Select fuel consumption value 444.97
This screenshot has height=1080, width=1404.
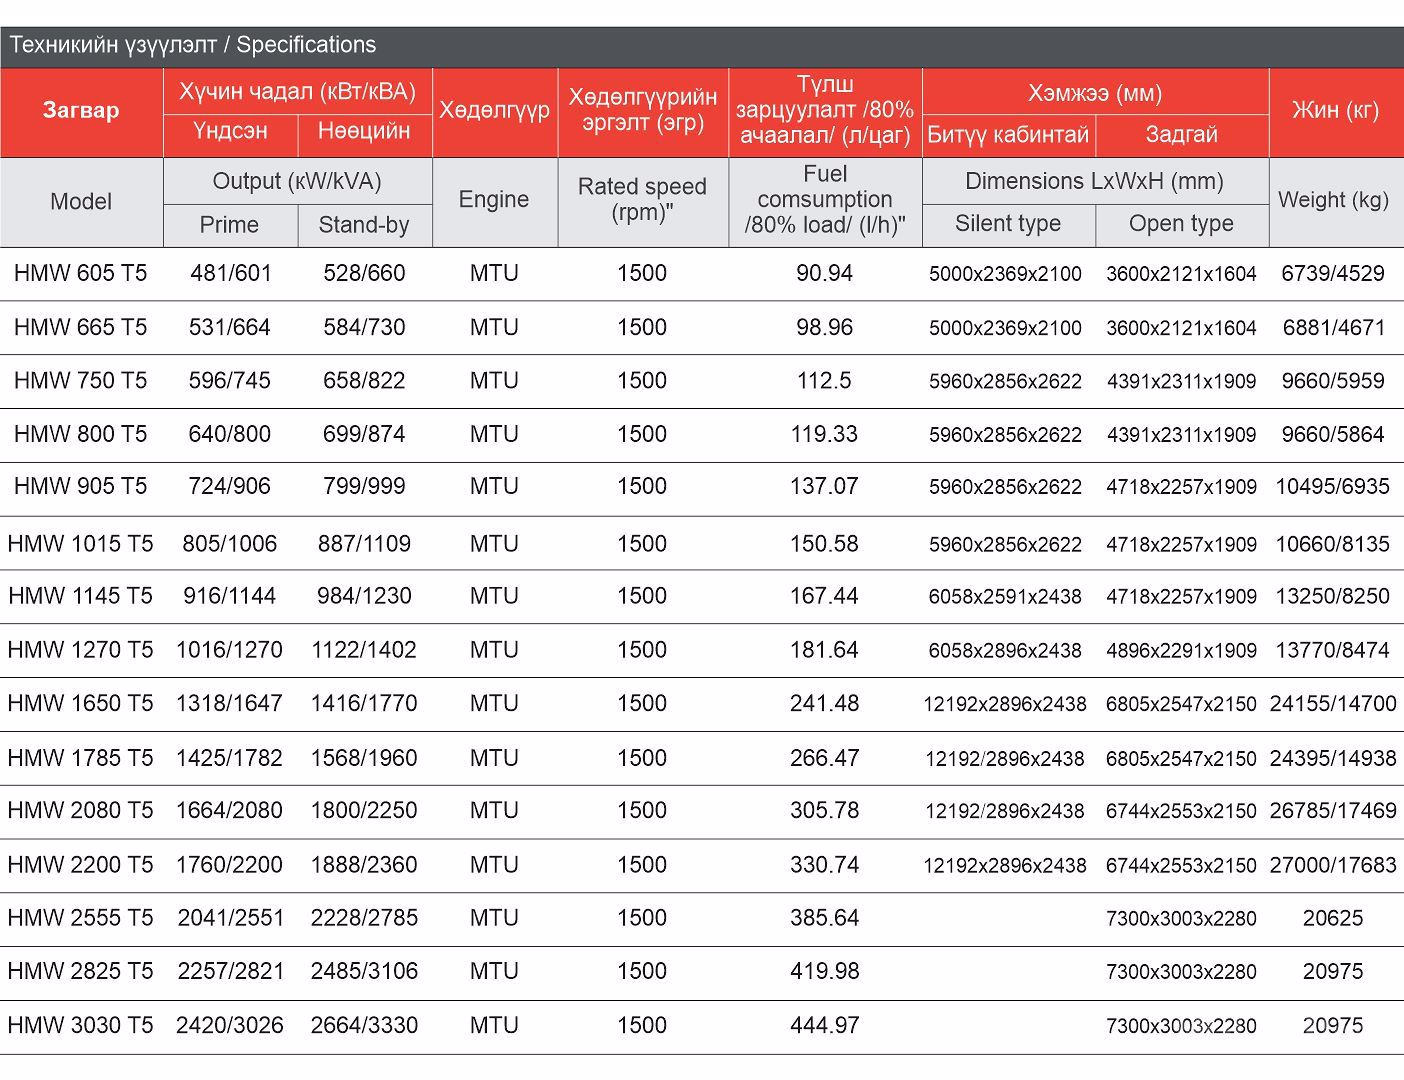(x=824, y=1025)
